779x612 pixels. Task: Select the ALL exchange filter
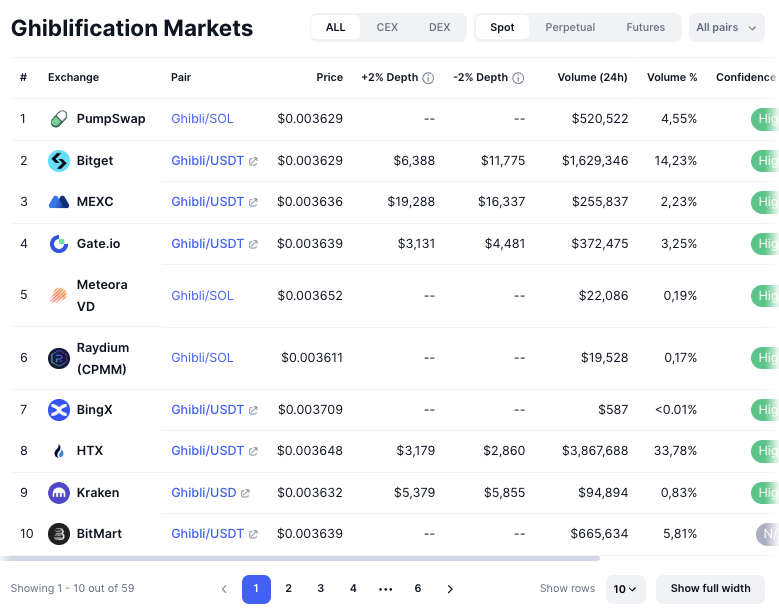(x=335, y=27)
